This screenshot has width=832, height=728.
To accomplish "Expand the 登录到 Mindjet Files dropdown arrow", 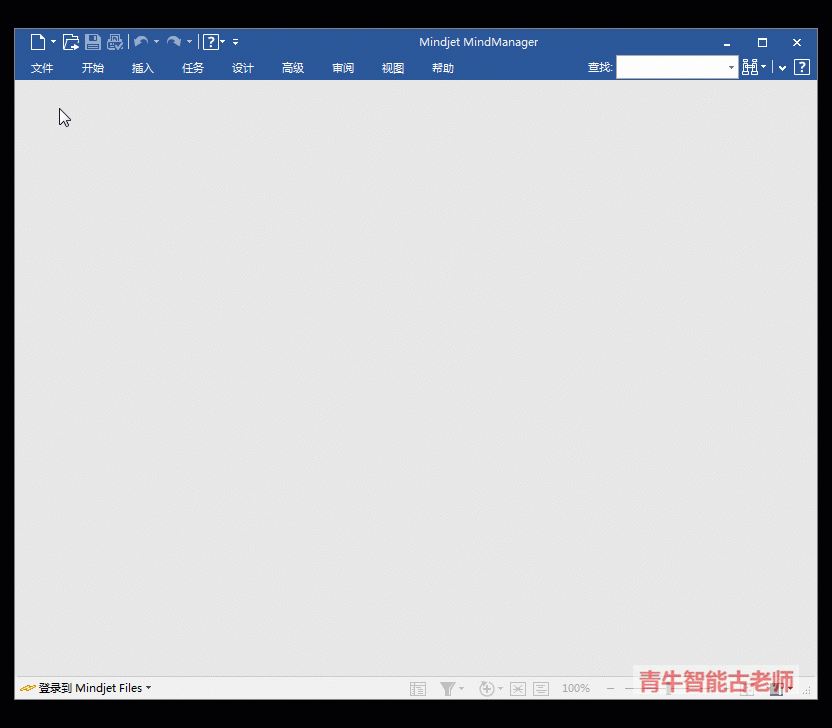I will coord(149,688).
